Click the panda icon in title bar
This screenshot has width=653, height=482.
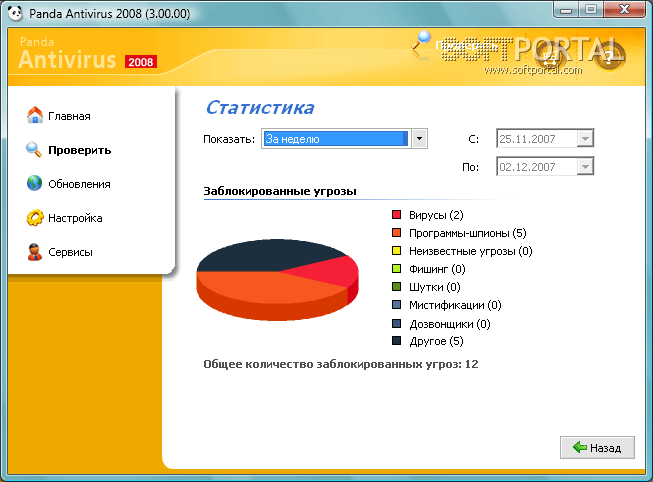click(15, 13)
